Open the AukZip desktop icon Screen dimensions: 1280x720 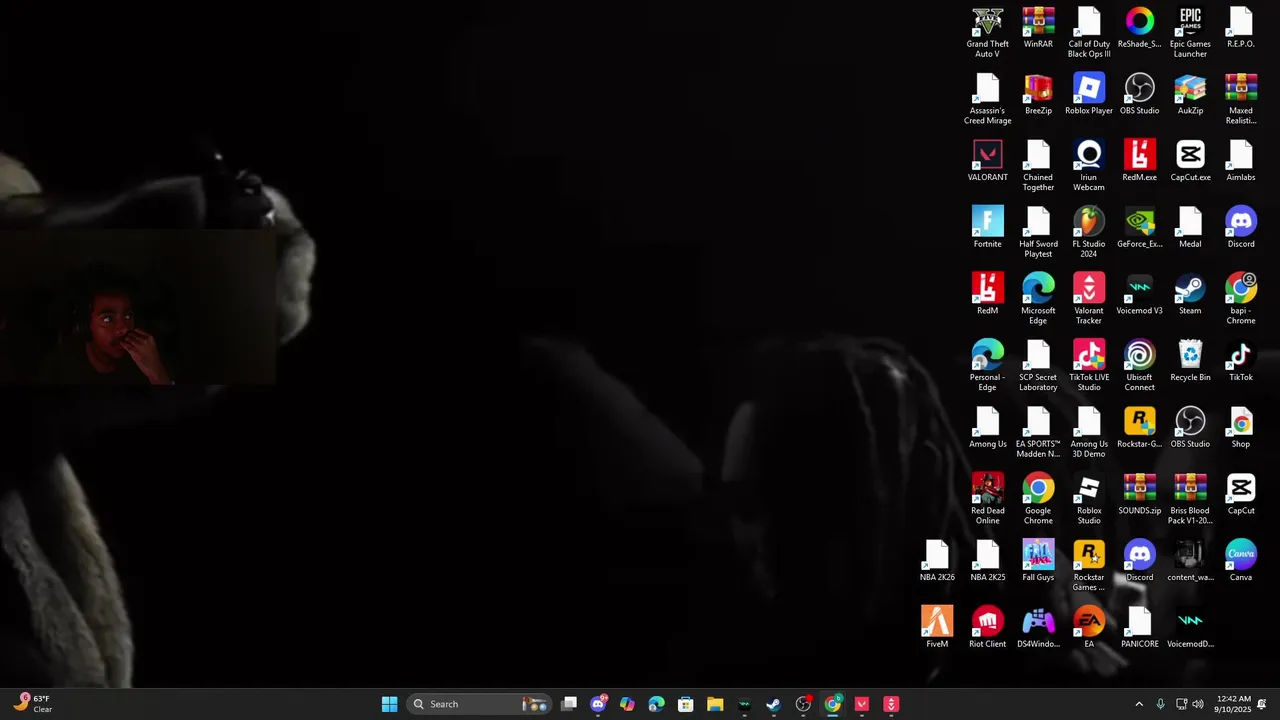click(1190, 96)
